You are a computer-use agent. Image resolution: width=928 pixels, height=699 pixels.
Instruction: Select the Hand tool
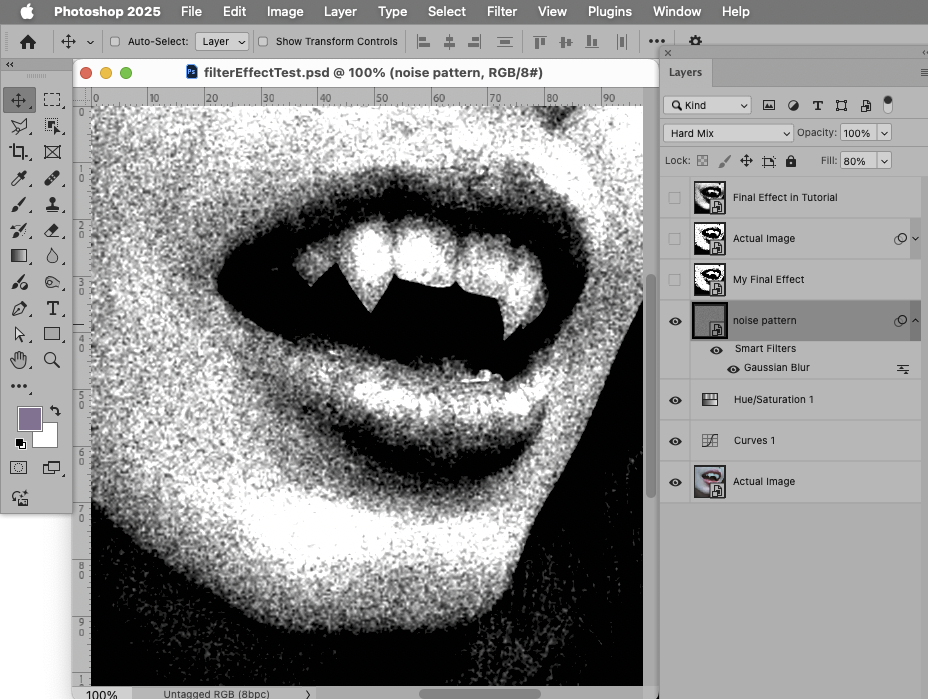[20, 360]
